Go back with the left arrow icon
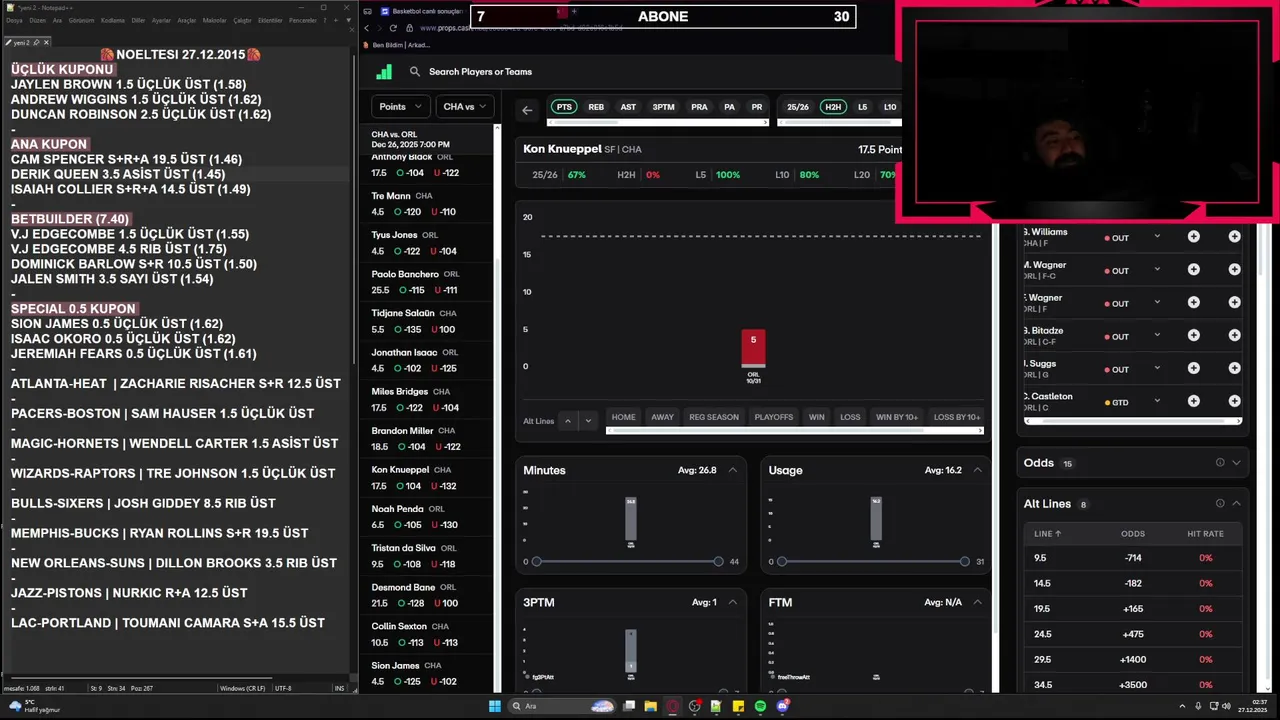1280x720 pixels. click(527, 110)
